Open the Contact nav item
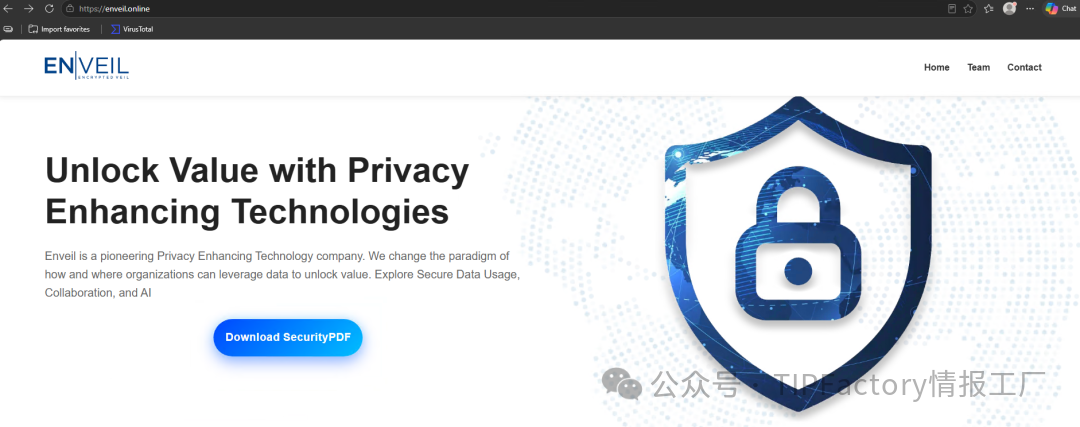Screen dimensions: 1080x427 click(1024, 67)
